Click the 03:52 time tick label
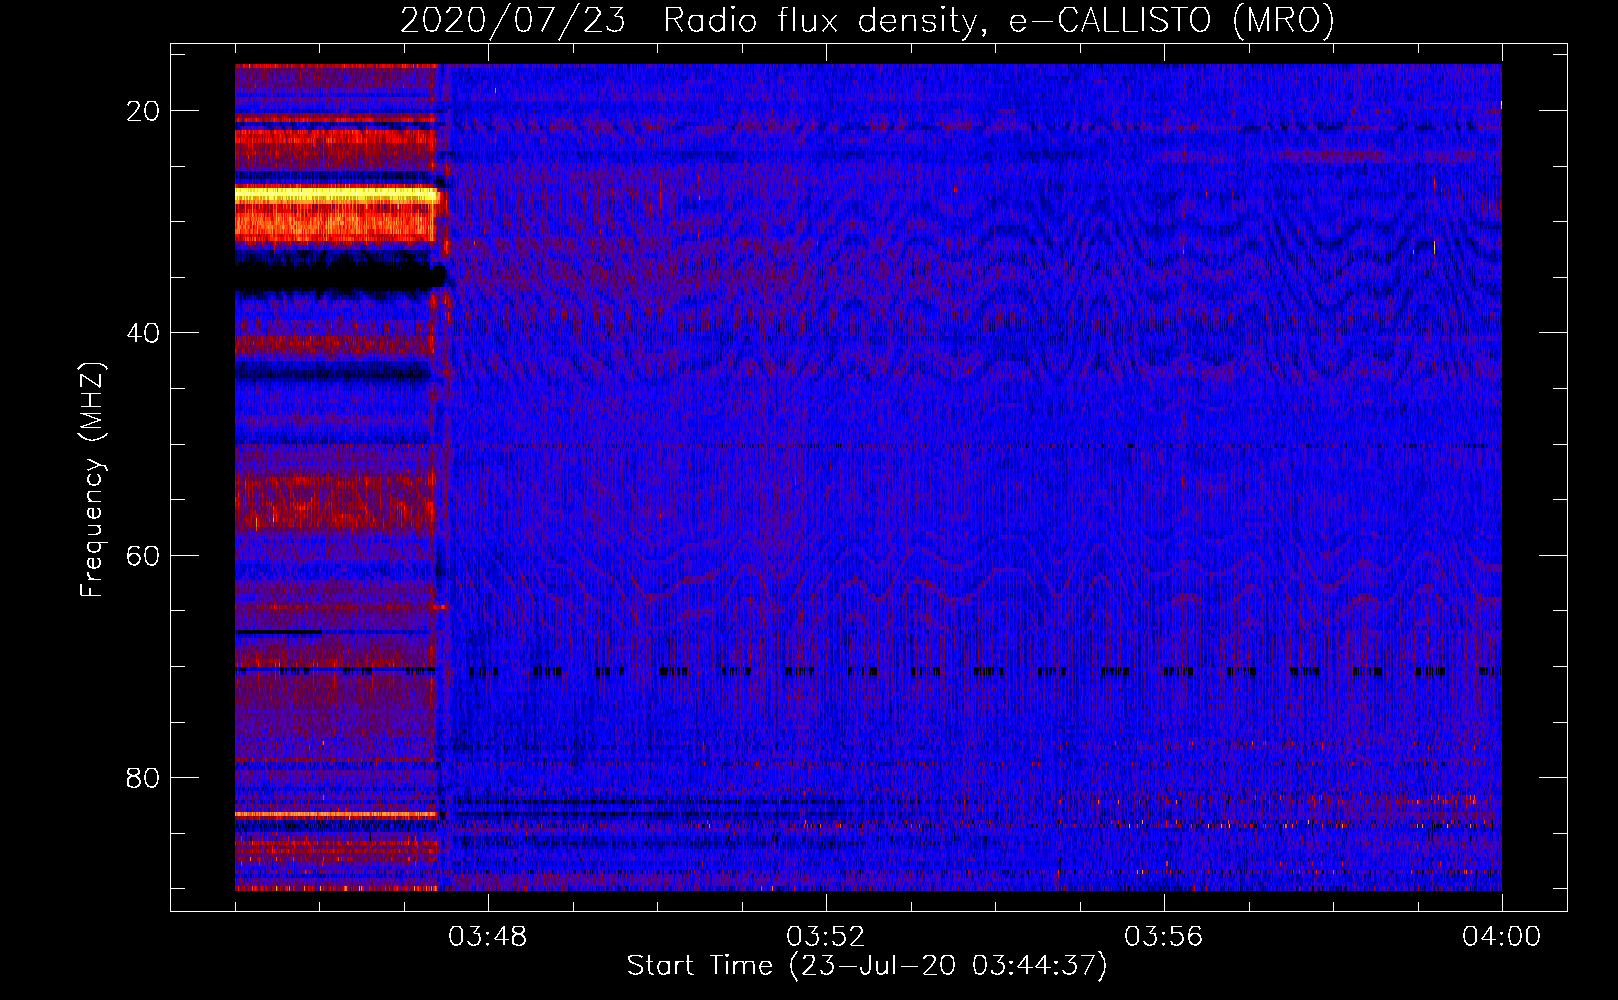 click(x=826, y=937)
